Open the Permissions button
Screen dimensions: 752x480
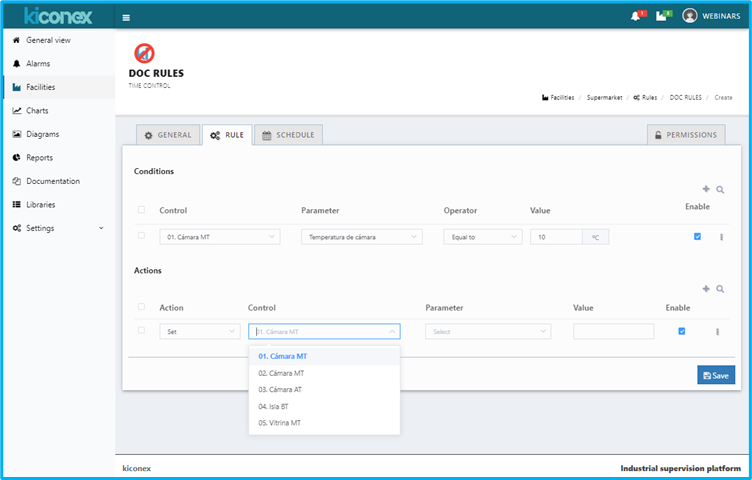[x=686, y=135]
